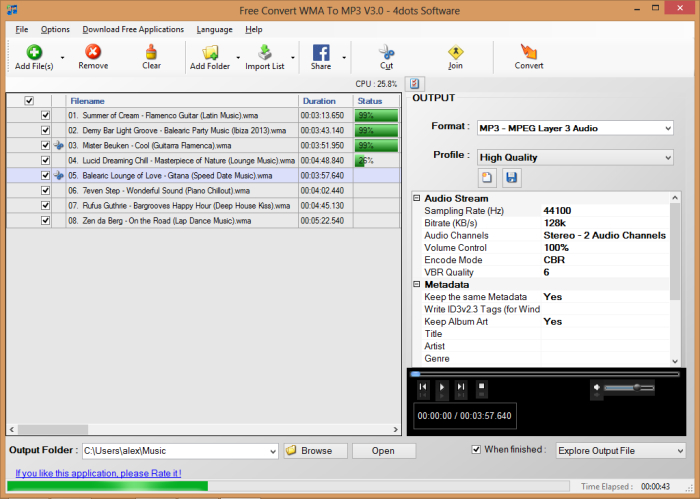Viewport: 700px width, 499px height.
Task: Select the Cut audio tool
Action: pos(386,52)
